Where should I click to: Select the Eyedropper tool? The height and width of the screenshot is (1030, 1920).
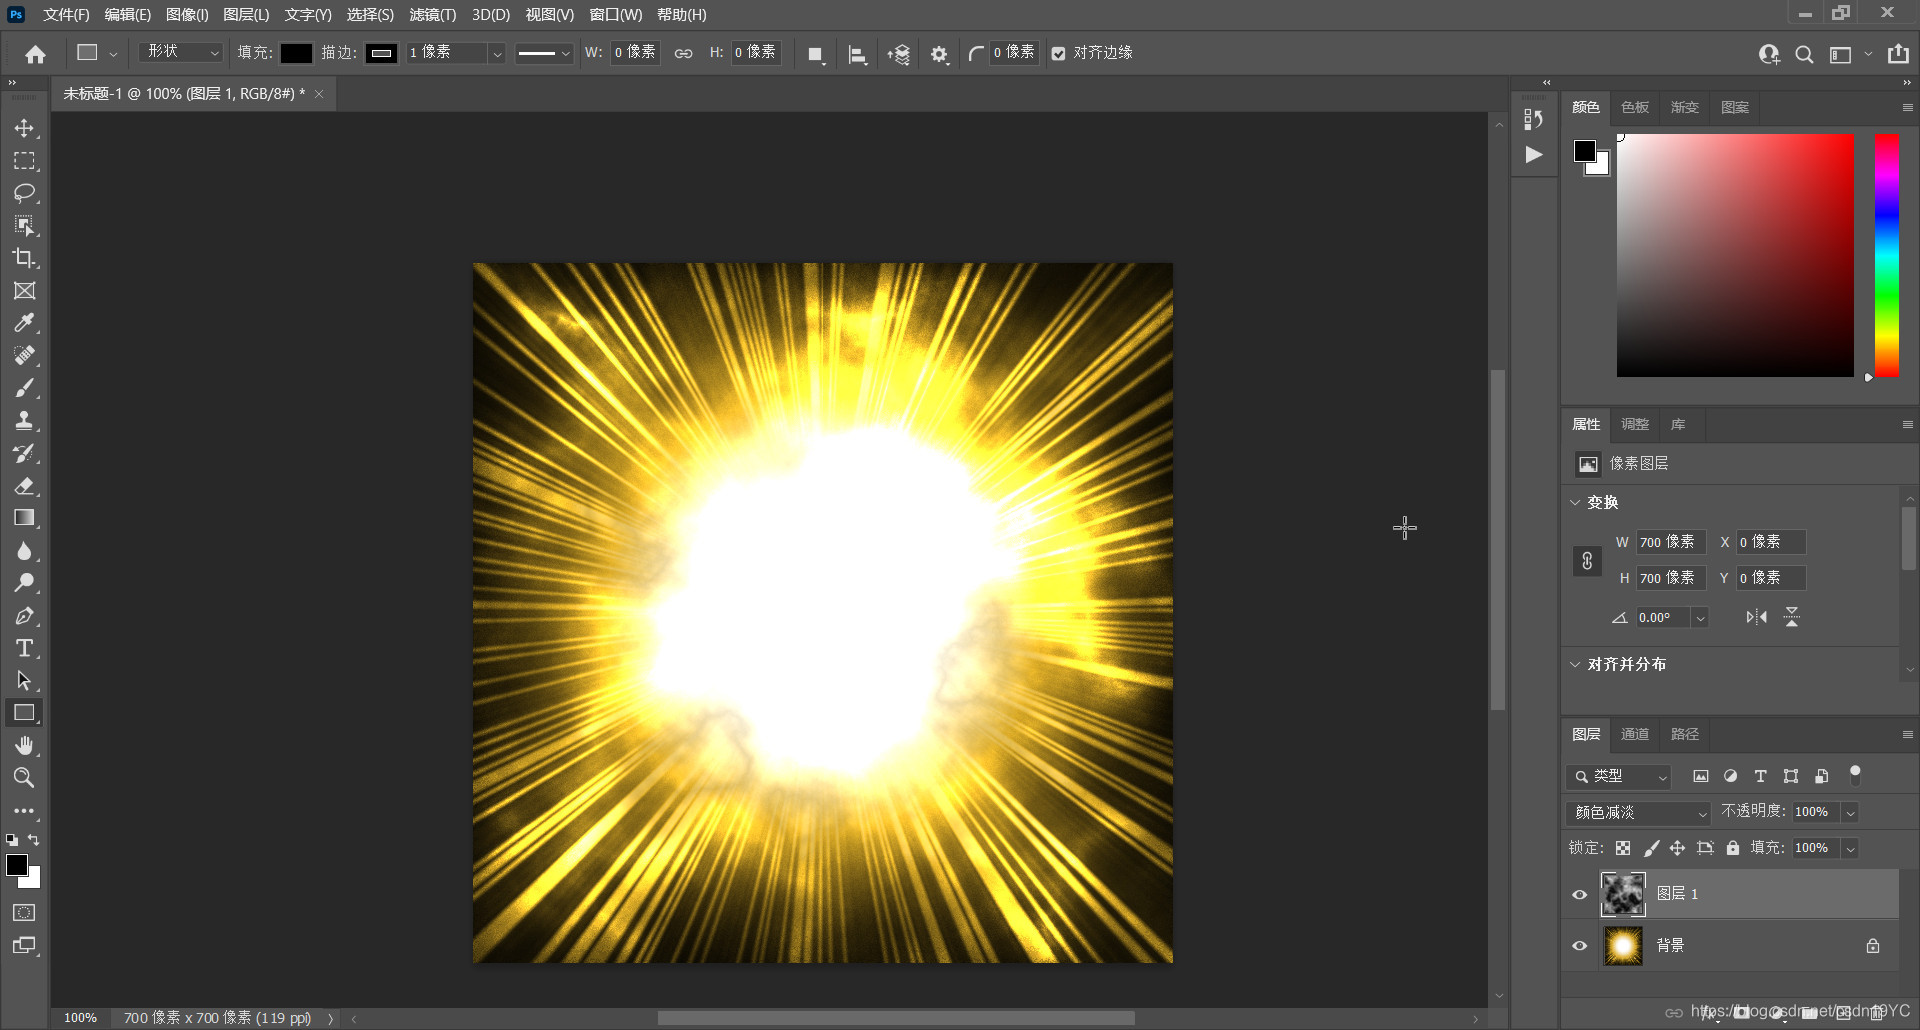(24, 323)
